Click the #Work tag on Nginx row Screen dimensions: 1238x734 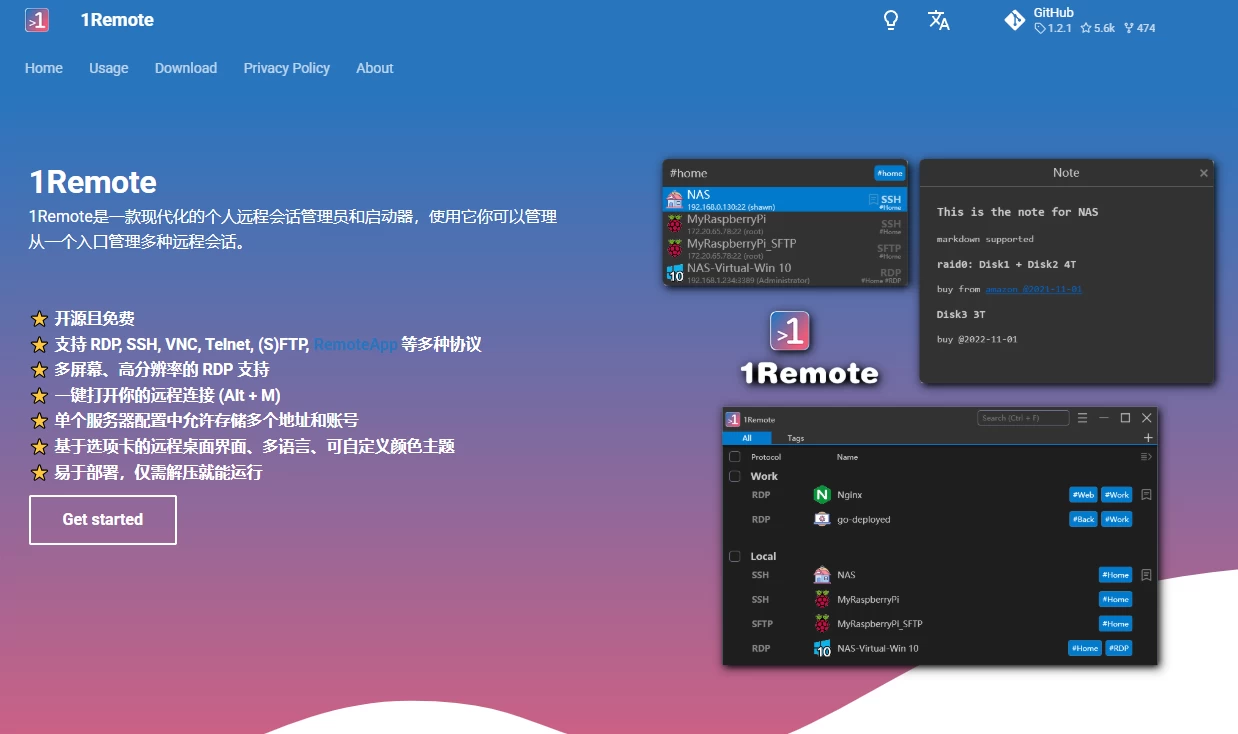1117,494
